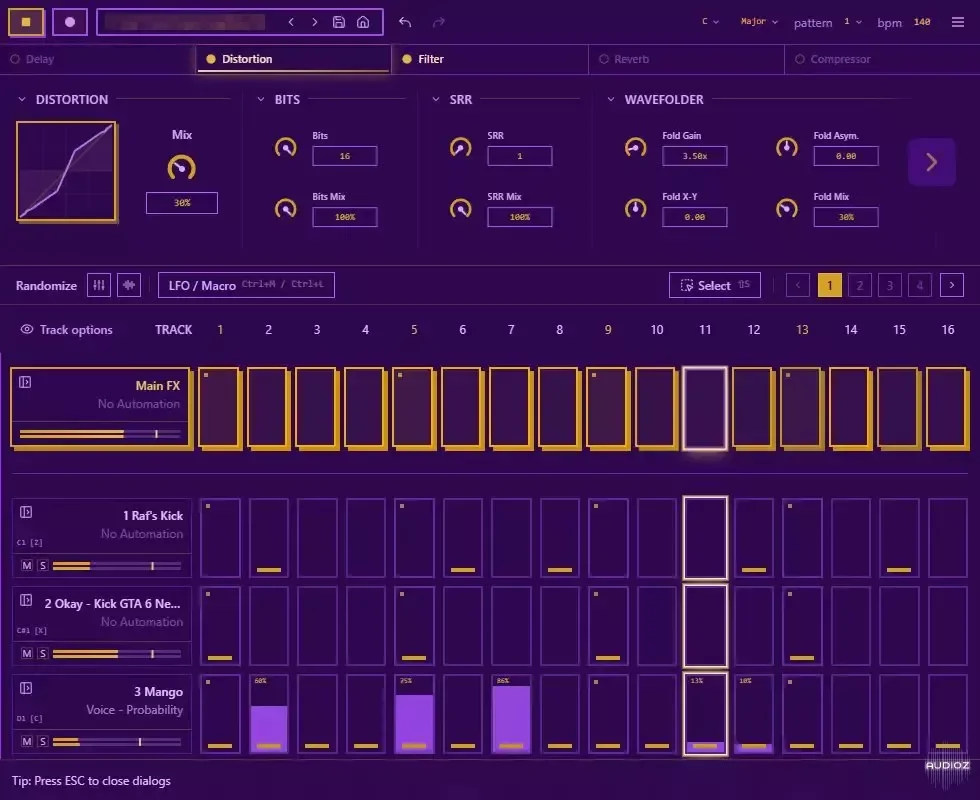Click the Bits value field 16
Image resolution: width=980 pixels, height=800 pixels.
(345, 156)
